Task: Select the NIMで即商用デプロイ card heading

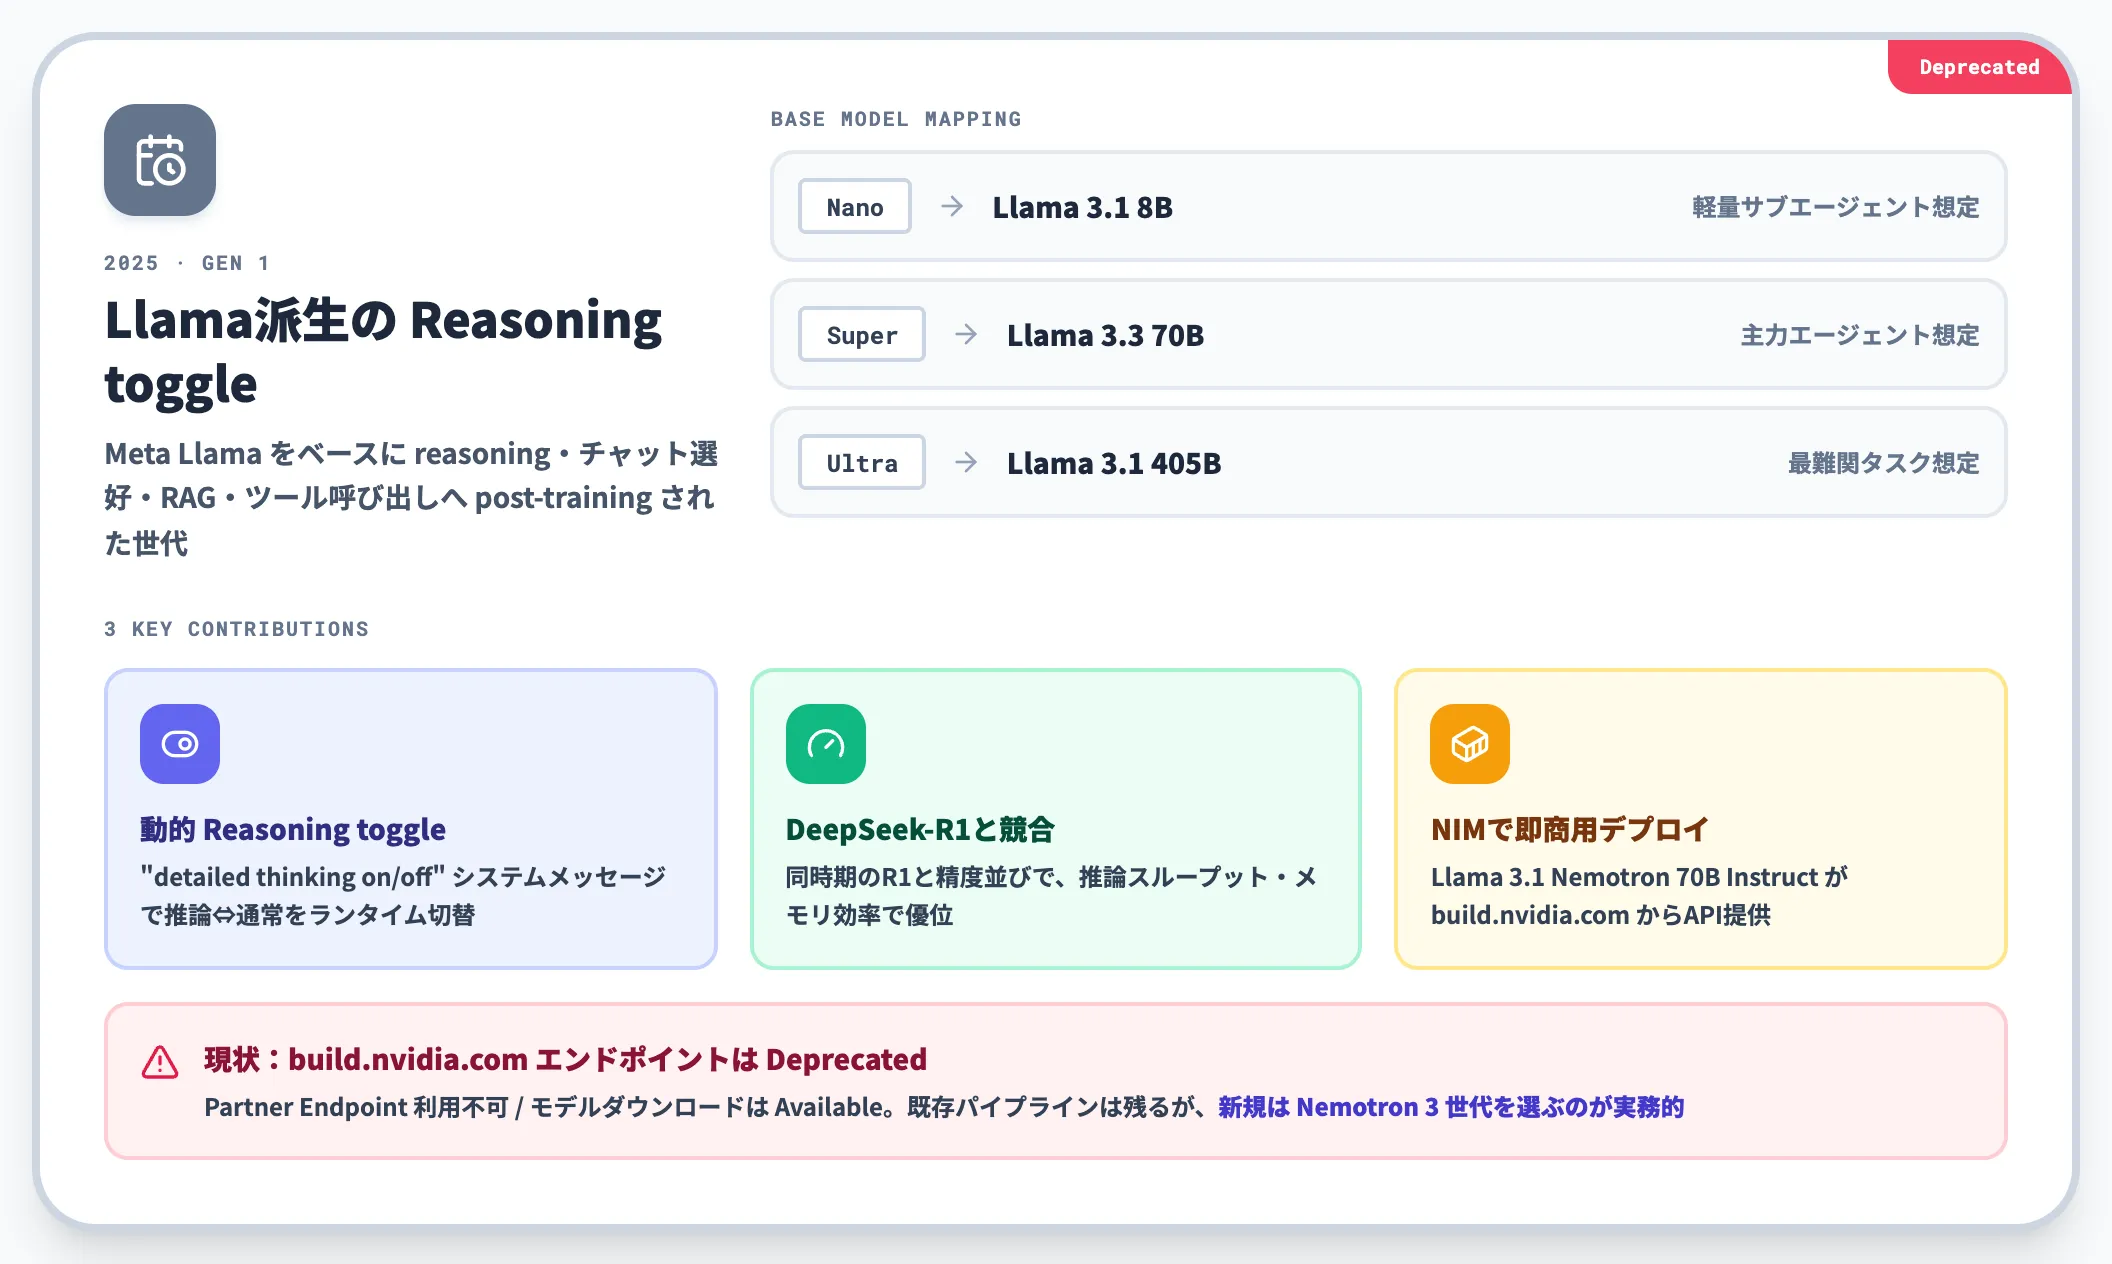Action: 1570,829
